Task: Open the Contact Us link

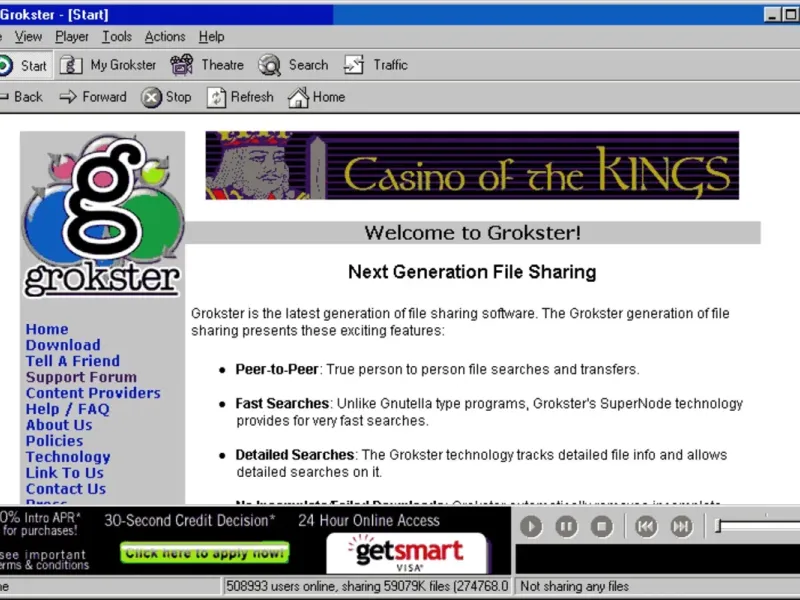Action: [x=66, y=489]
